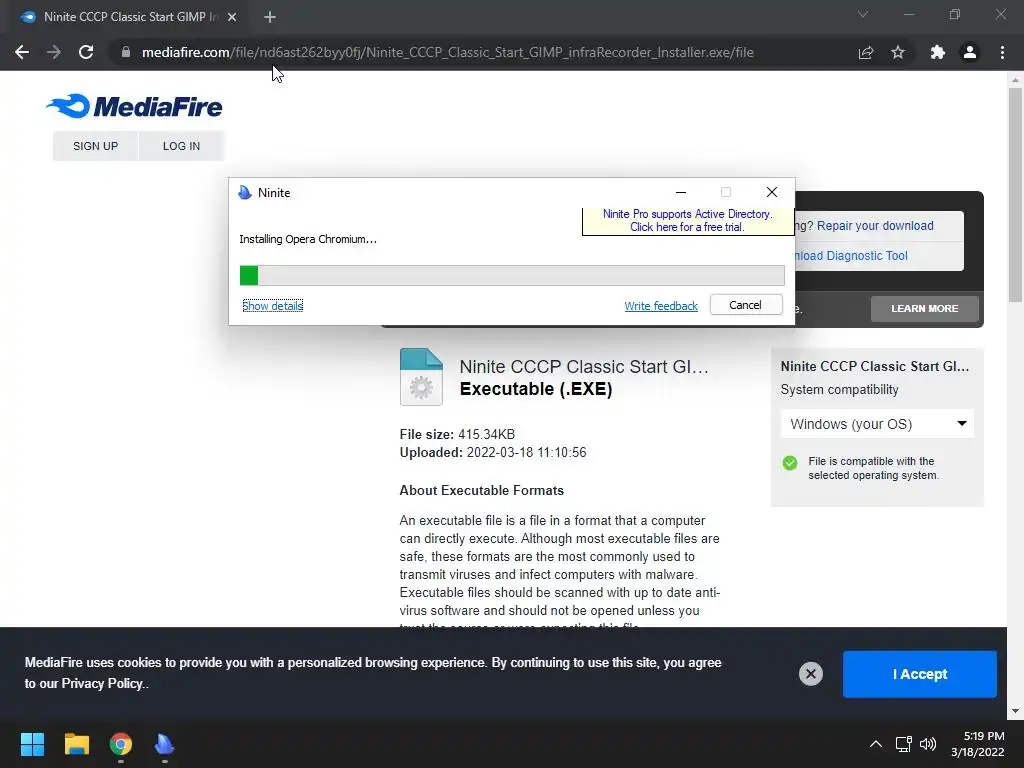Click the address bar URL
This screenshot has height=768, width=1024.
(448, 52)
